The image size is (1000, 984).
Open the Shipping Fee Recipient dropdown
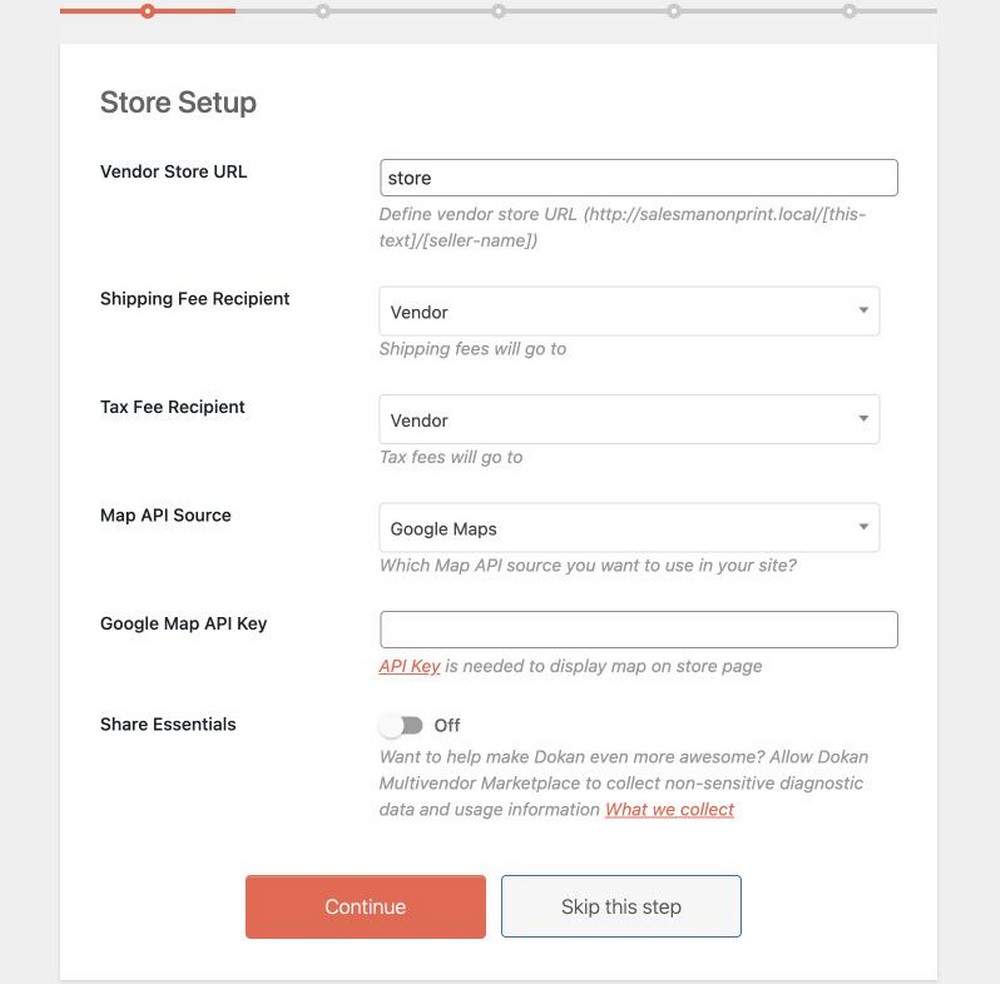point(629,311)
